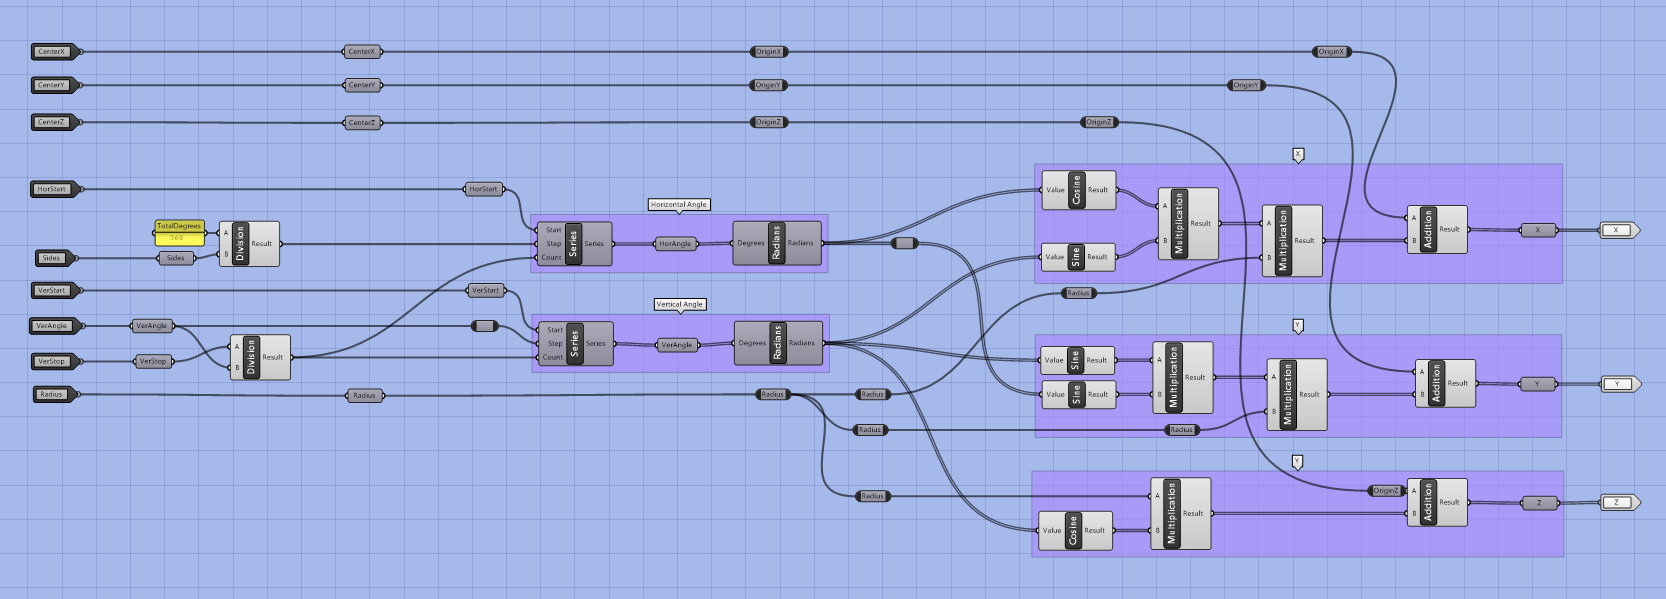This screenshot has height=599, width=1666.
Task: Click the Multiplication component in the bottom group
Action: pyautogui.click(x=1181, y=514)
